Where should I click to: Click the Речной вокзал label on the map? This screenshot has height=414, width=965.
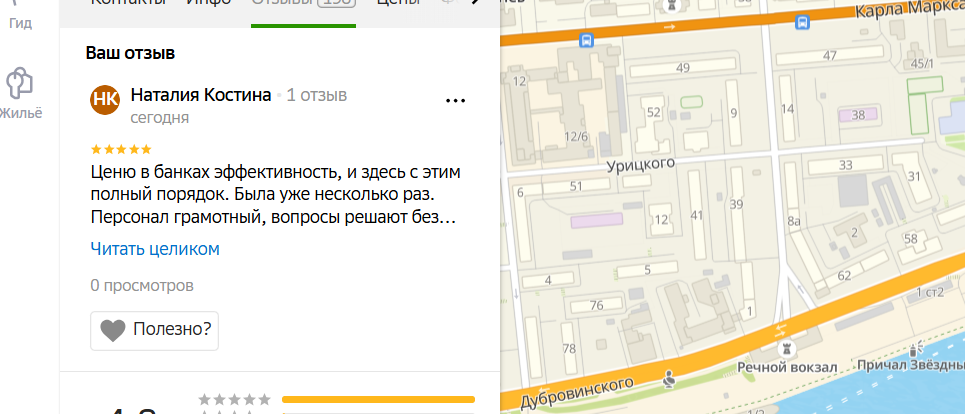(787, 368)
